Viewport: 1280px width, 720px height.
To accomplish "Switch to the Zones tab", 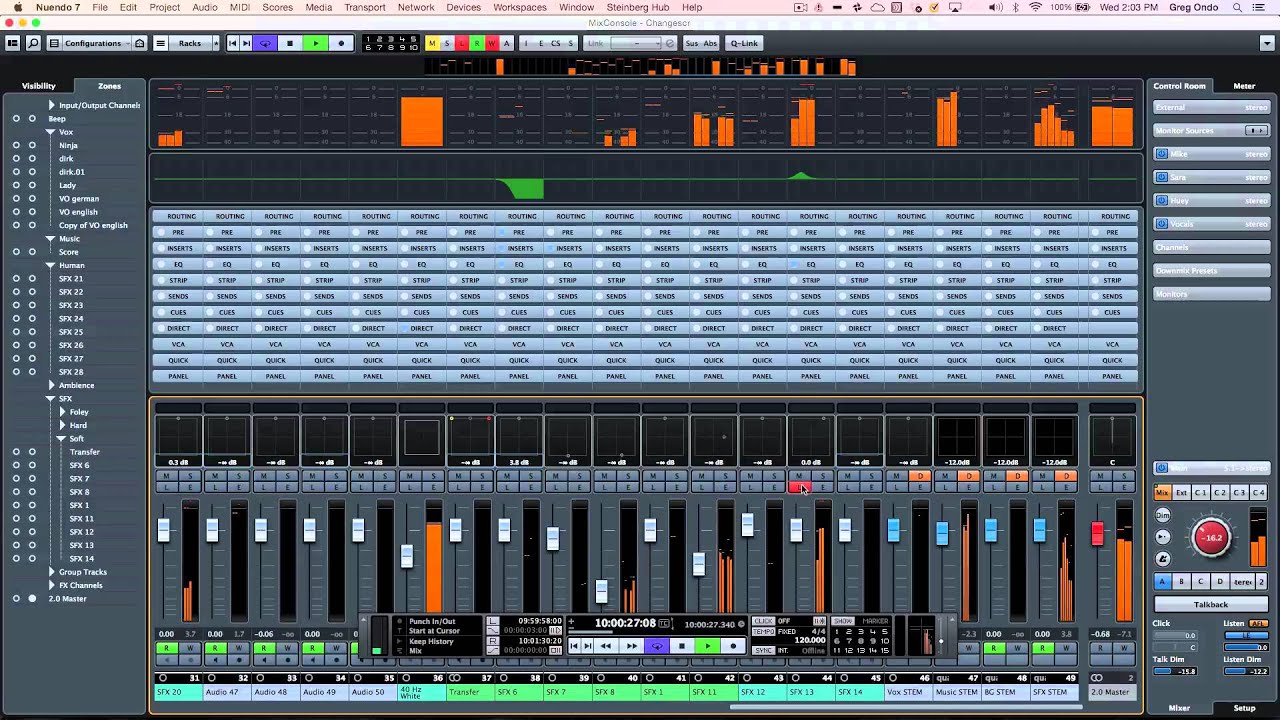I will pyautogui.click(x=109, y=86).
